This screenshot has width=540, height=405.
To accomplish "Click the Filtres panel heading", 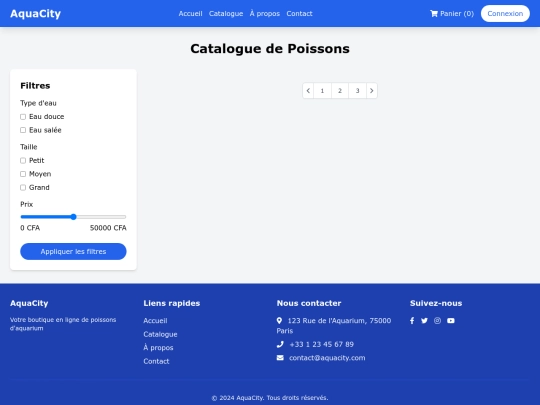I will point(35,85).
